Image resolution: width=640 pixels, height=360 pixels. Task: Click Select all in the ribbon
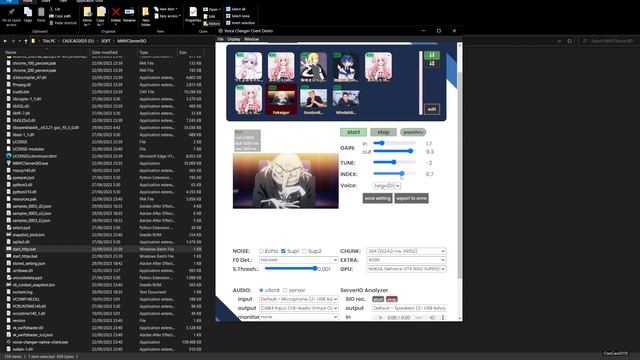pos(236,9)
